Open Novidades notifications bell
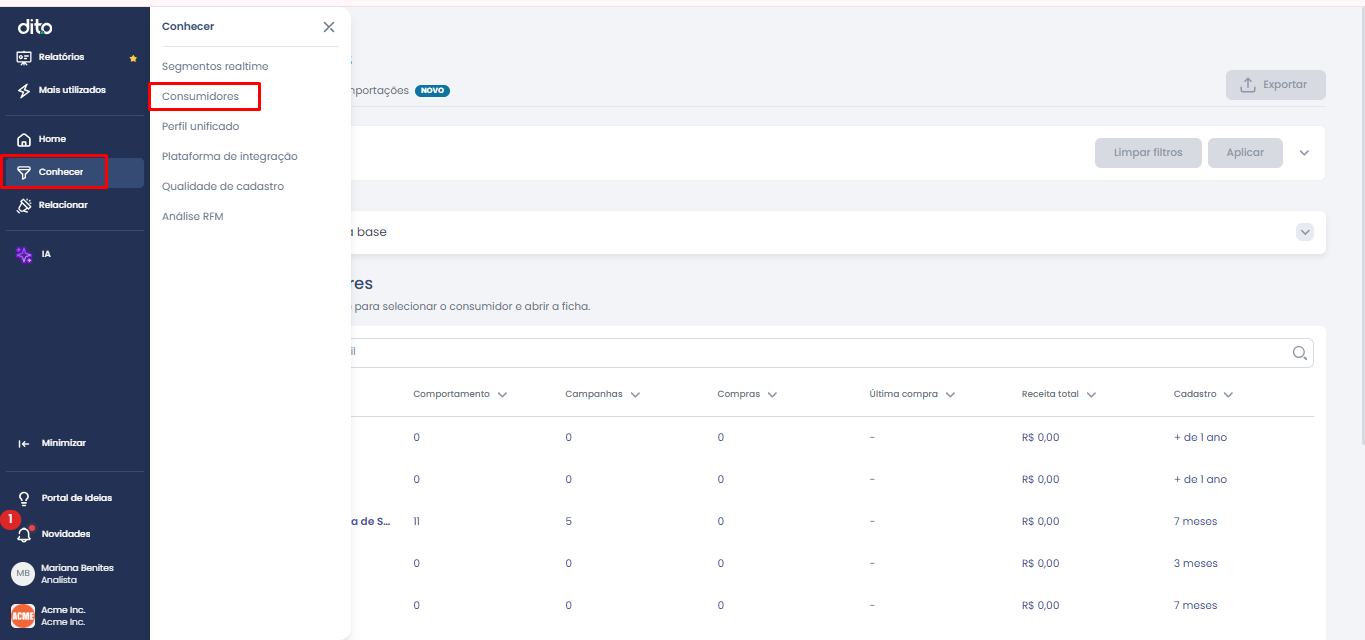The height and width of the screenshot is (640, 1365). pos(24,534)
